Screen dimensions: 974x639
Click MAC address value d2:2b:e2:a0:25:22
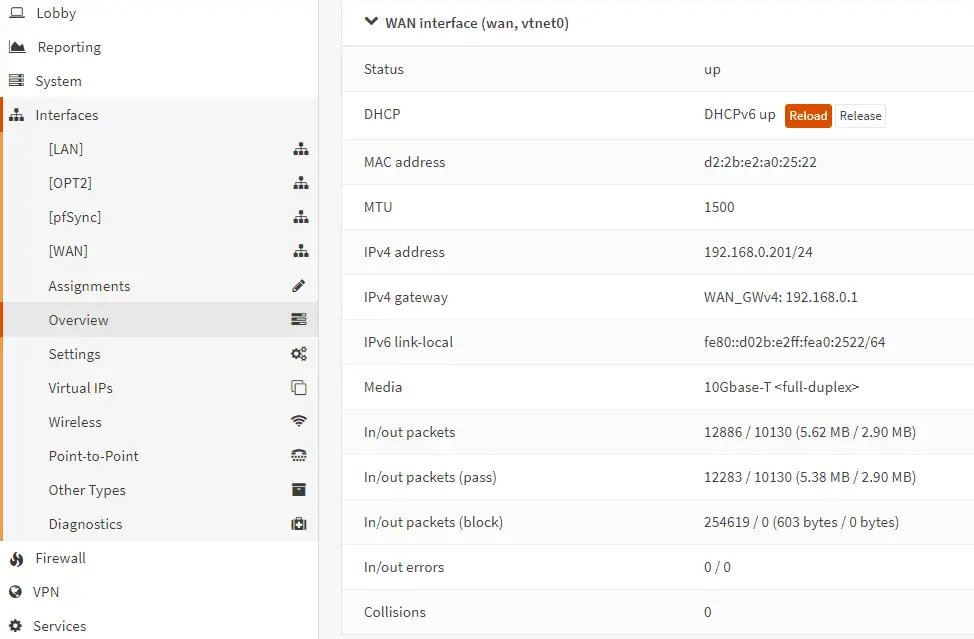click(760, 162)
